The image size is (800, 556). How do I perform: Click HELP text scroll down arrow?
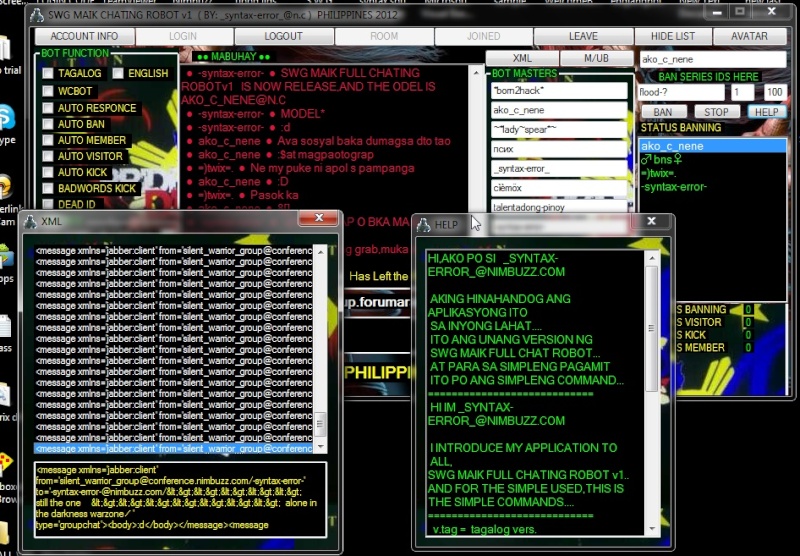click(x=652, y=528)
